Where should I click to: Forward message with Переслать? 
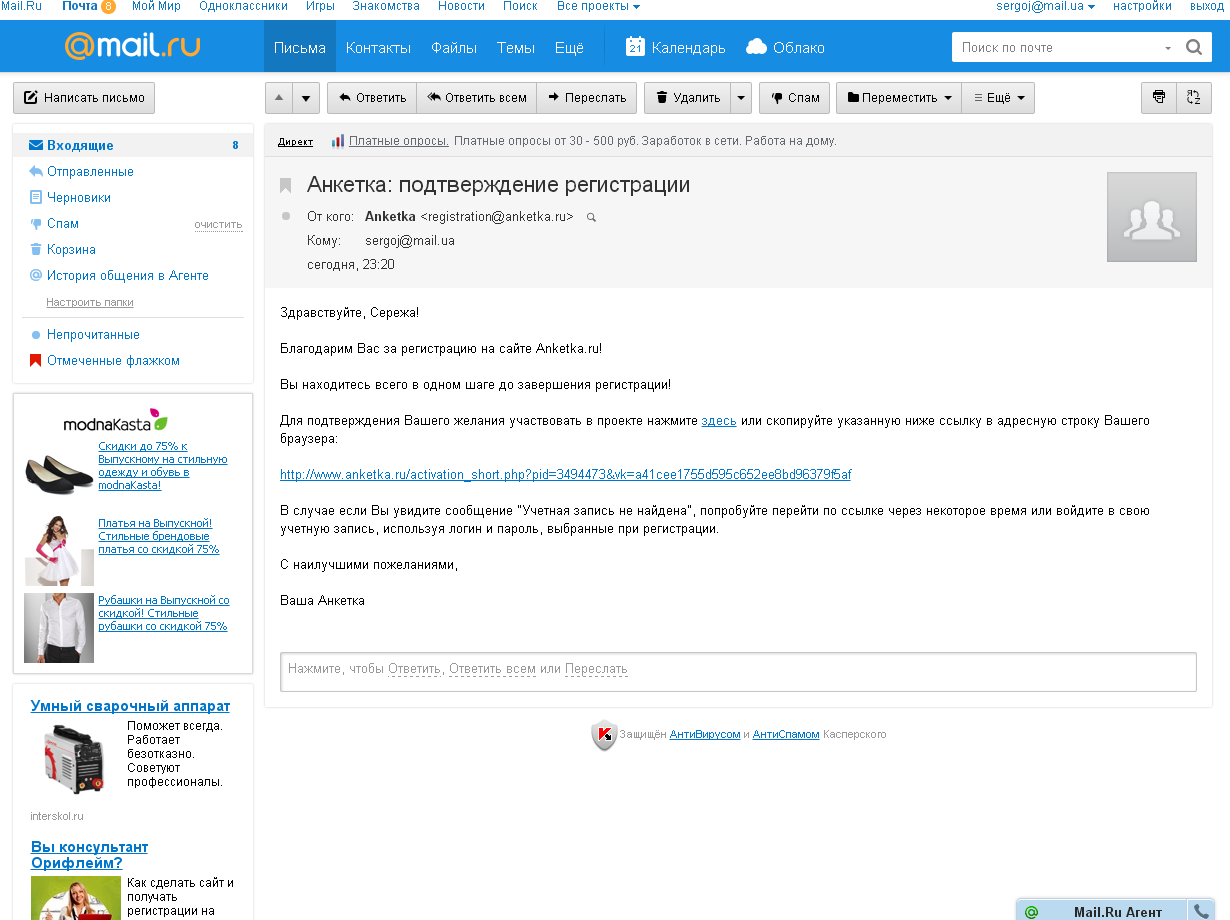[586, 98]
